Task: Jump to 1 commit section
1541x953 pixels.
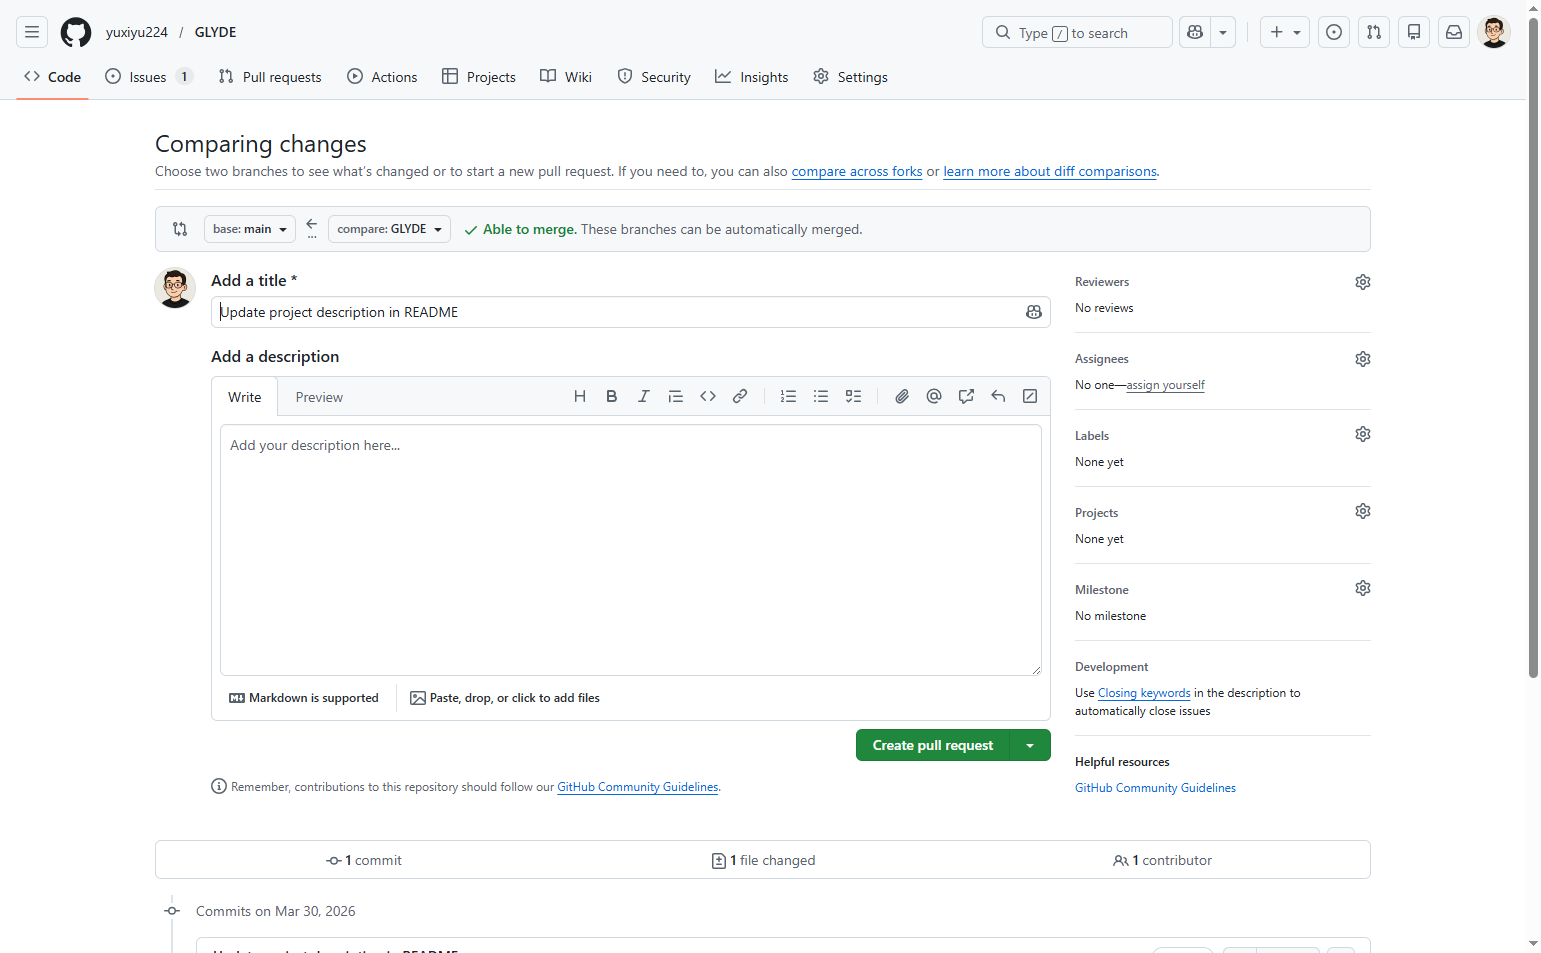Action: 364,860
